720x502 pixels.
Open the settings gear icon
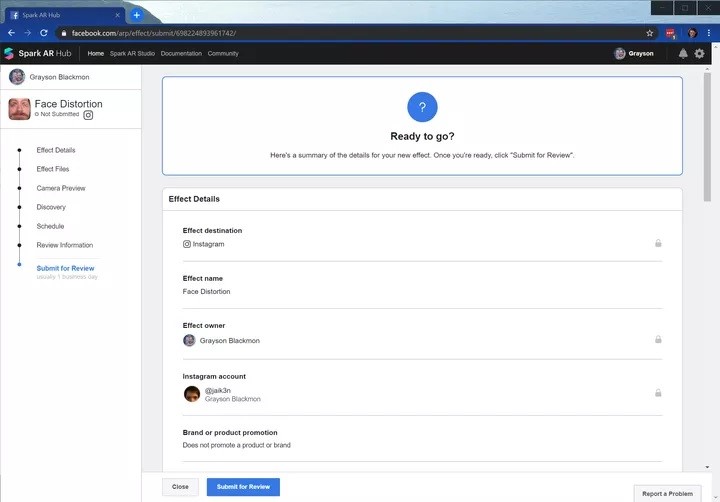pos(699,54)
